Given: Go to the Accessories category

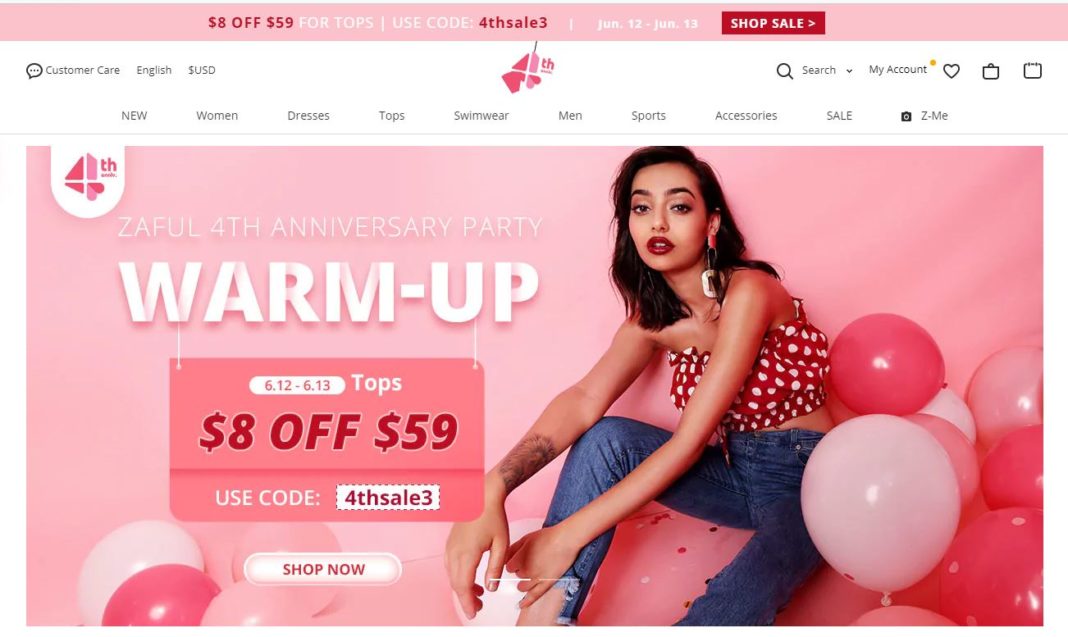Looking at the screenshot, I should click(746, 116).
